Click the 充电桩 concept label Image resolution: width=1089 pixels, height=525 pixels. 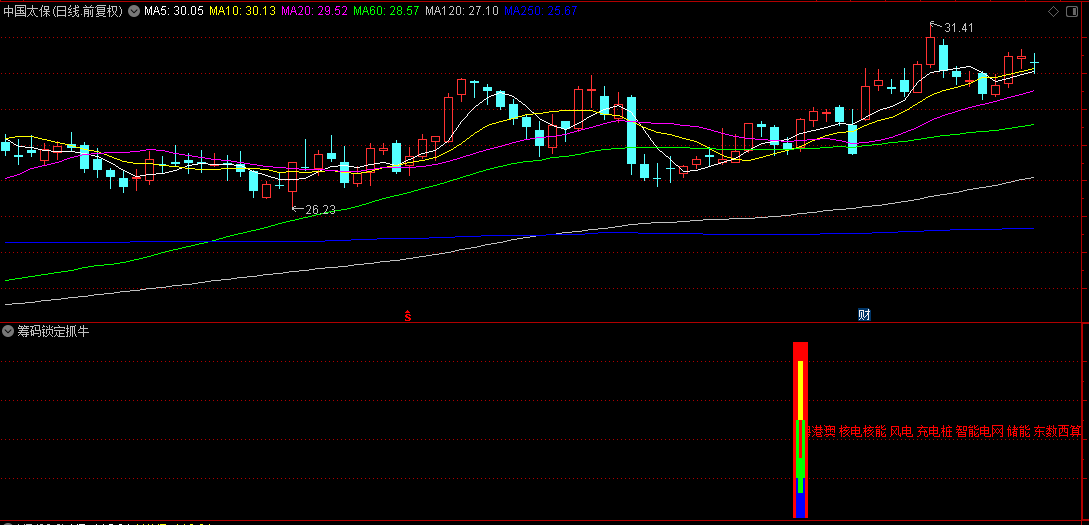934,431
